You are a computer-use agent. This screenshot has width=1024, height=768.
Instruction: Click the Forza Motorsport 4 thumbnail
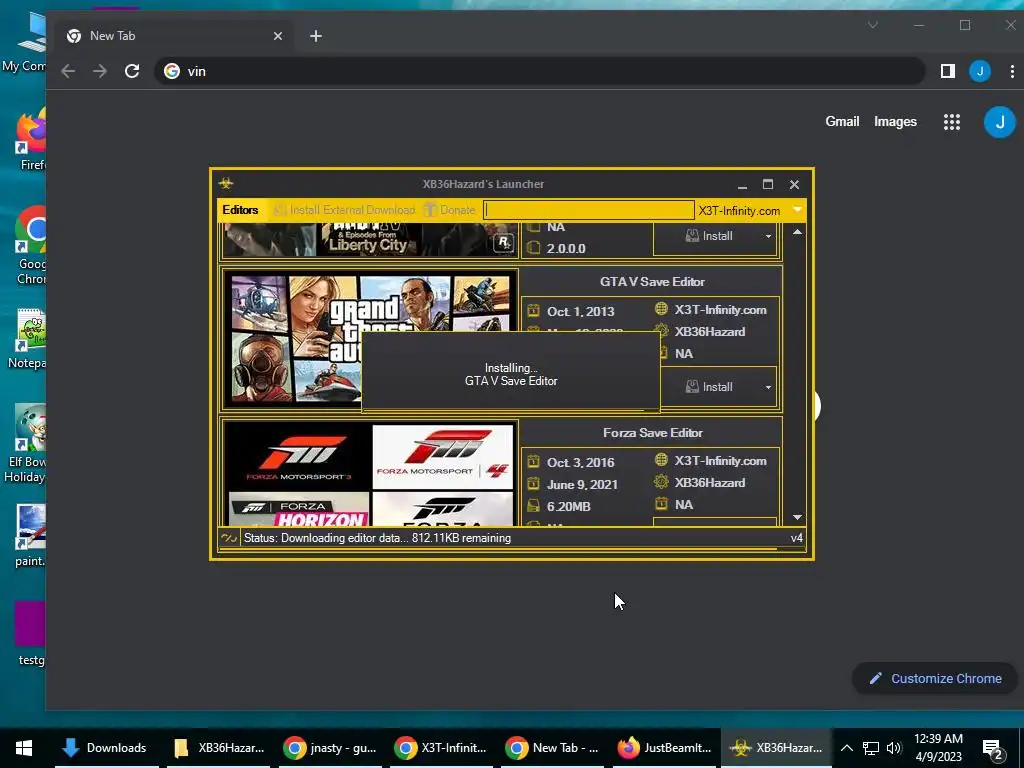[443, 456]
